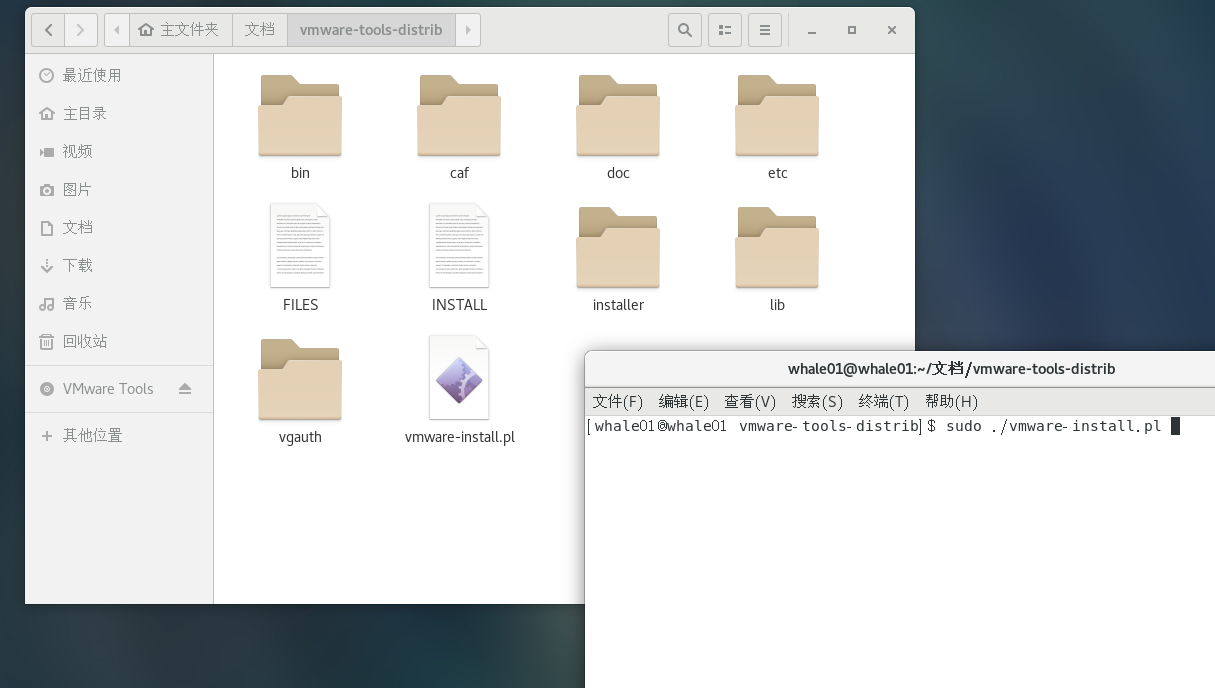The height and width of the screenshot is (688, 1215).
Task: Open terminal 终端(T) menu
Action: pos(884,402)
